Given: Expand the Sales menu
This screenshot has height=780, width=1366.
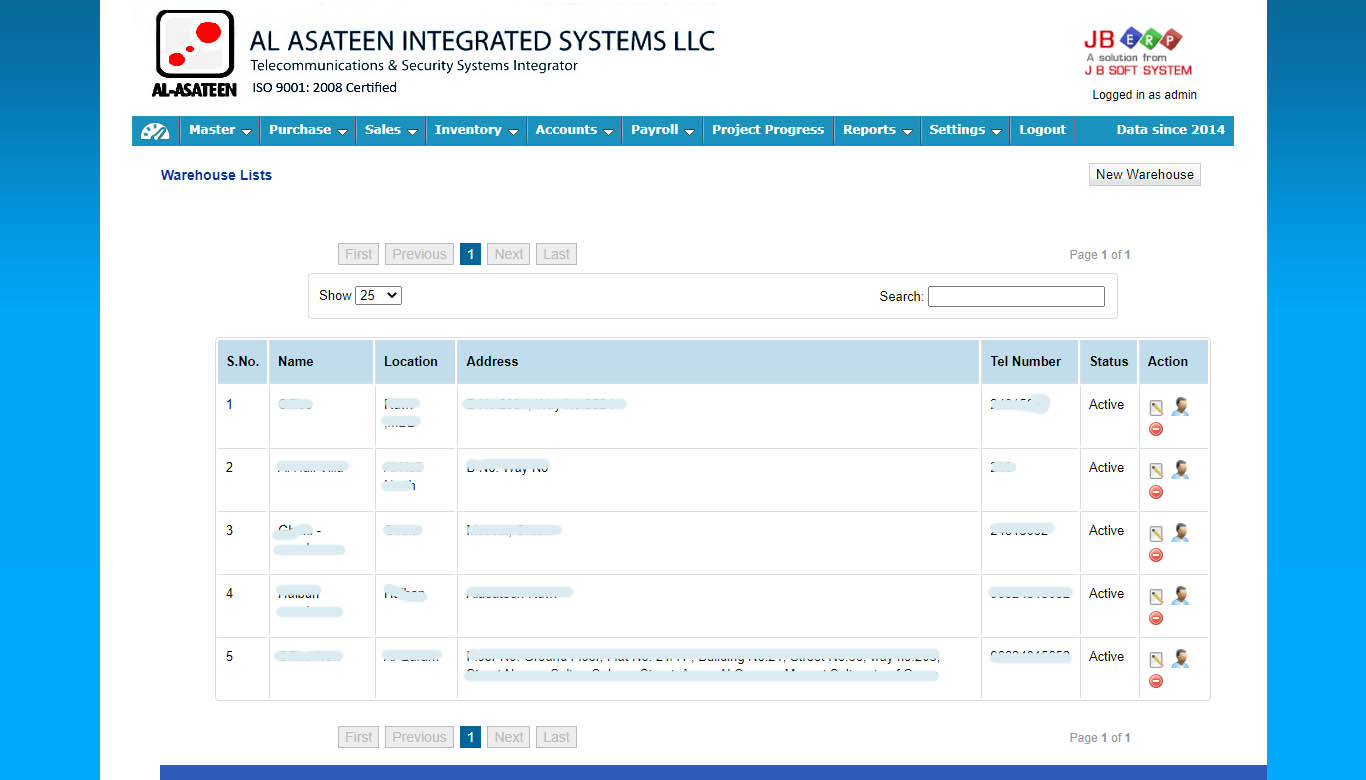Looking at the screenshot, I should 391,130.
